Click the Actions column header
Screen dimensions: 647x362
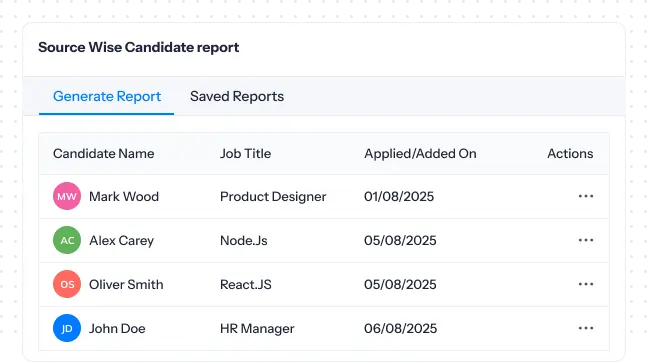tap(570, 154)
